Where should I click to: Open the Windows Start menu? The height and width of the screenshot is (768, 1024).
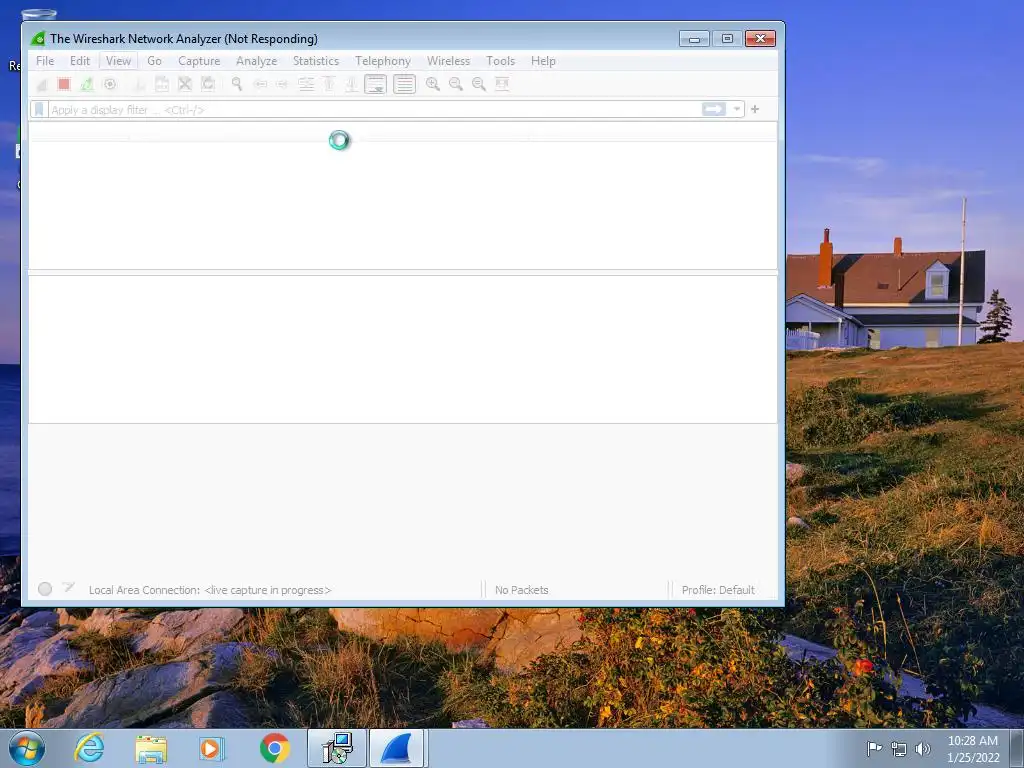tap(27, 748)
